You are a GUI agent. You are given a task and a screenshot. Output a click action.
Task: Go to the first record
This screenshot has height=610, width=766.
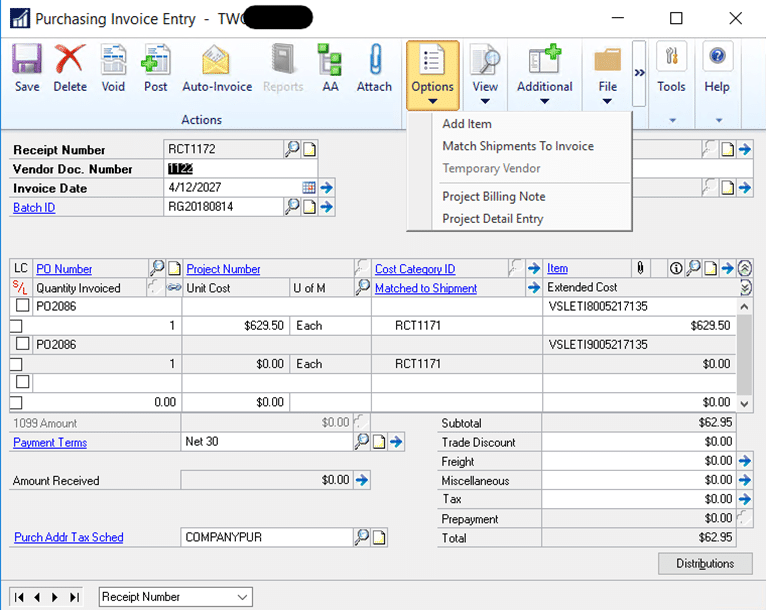19,597
